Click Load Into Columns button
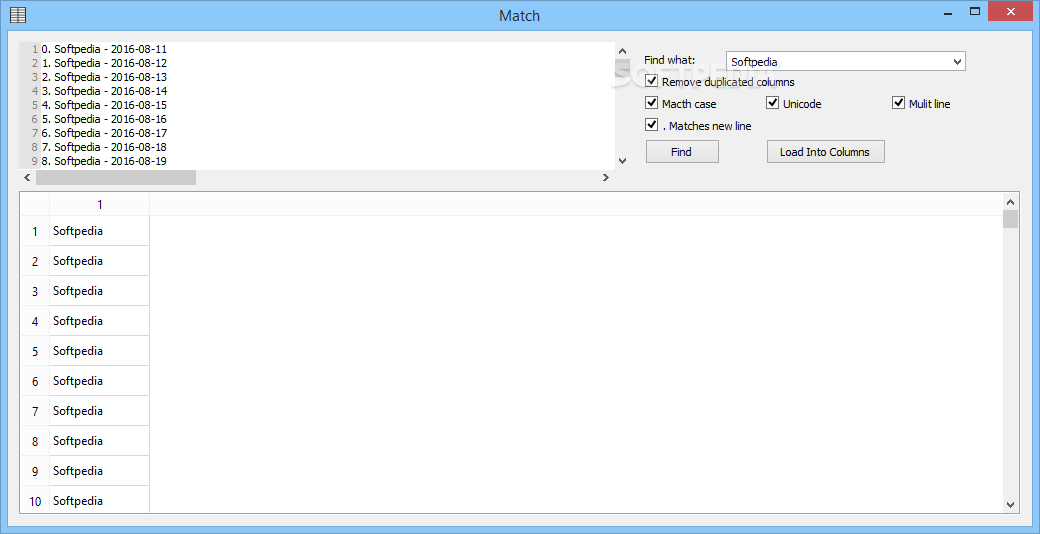 point(825,152)
